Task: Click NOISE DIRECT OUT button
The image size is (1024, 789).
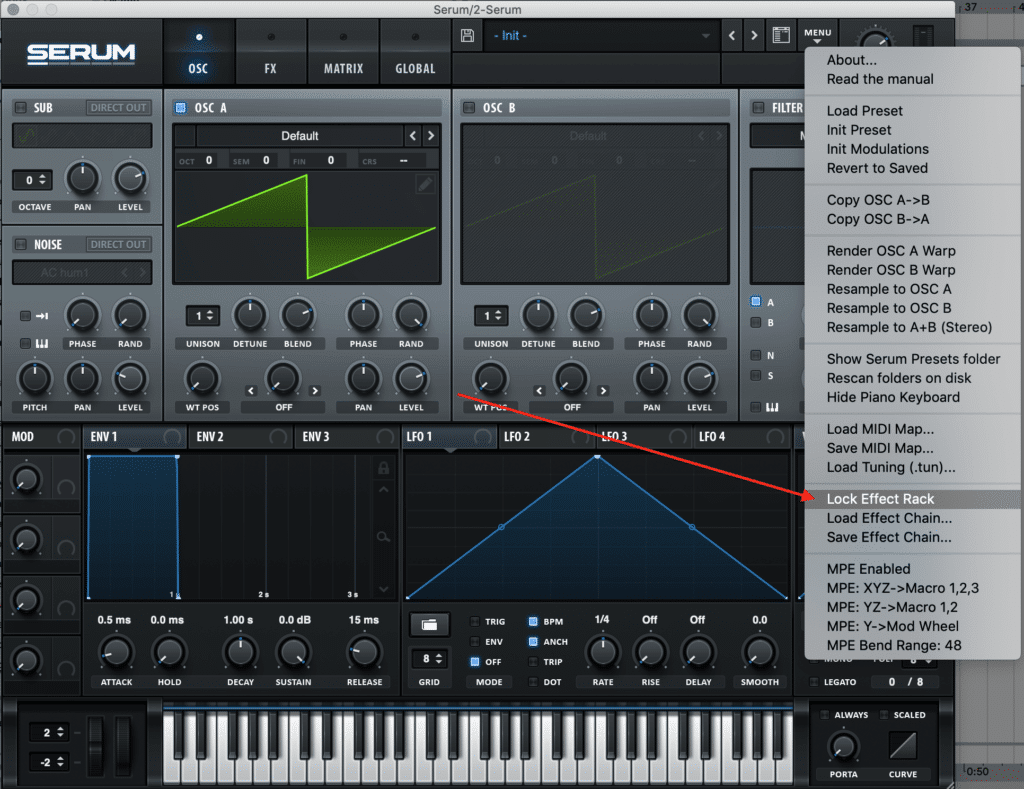Action: 118,245
